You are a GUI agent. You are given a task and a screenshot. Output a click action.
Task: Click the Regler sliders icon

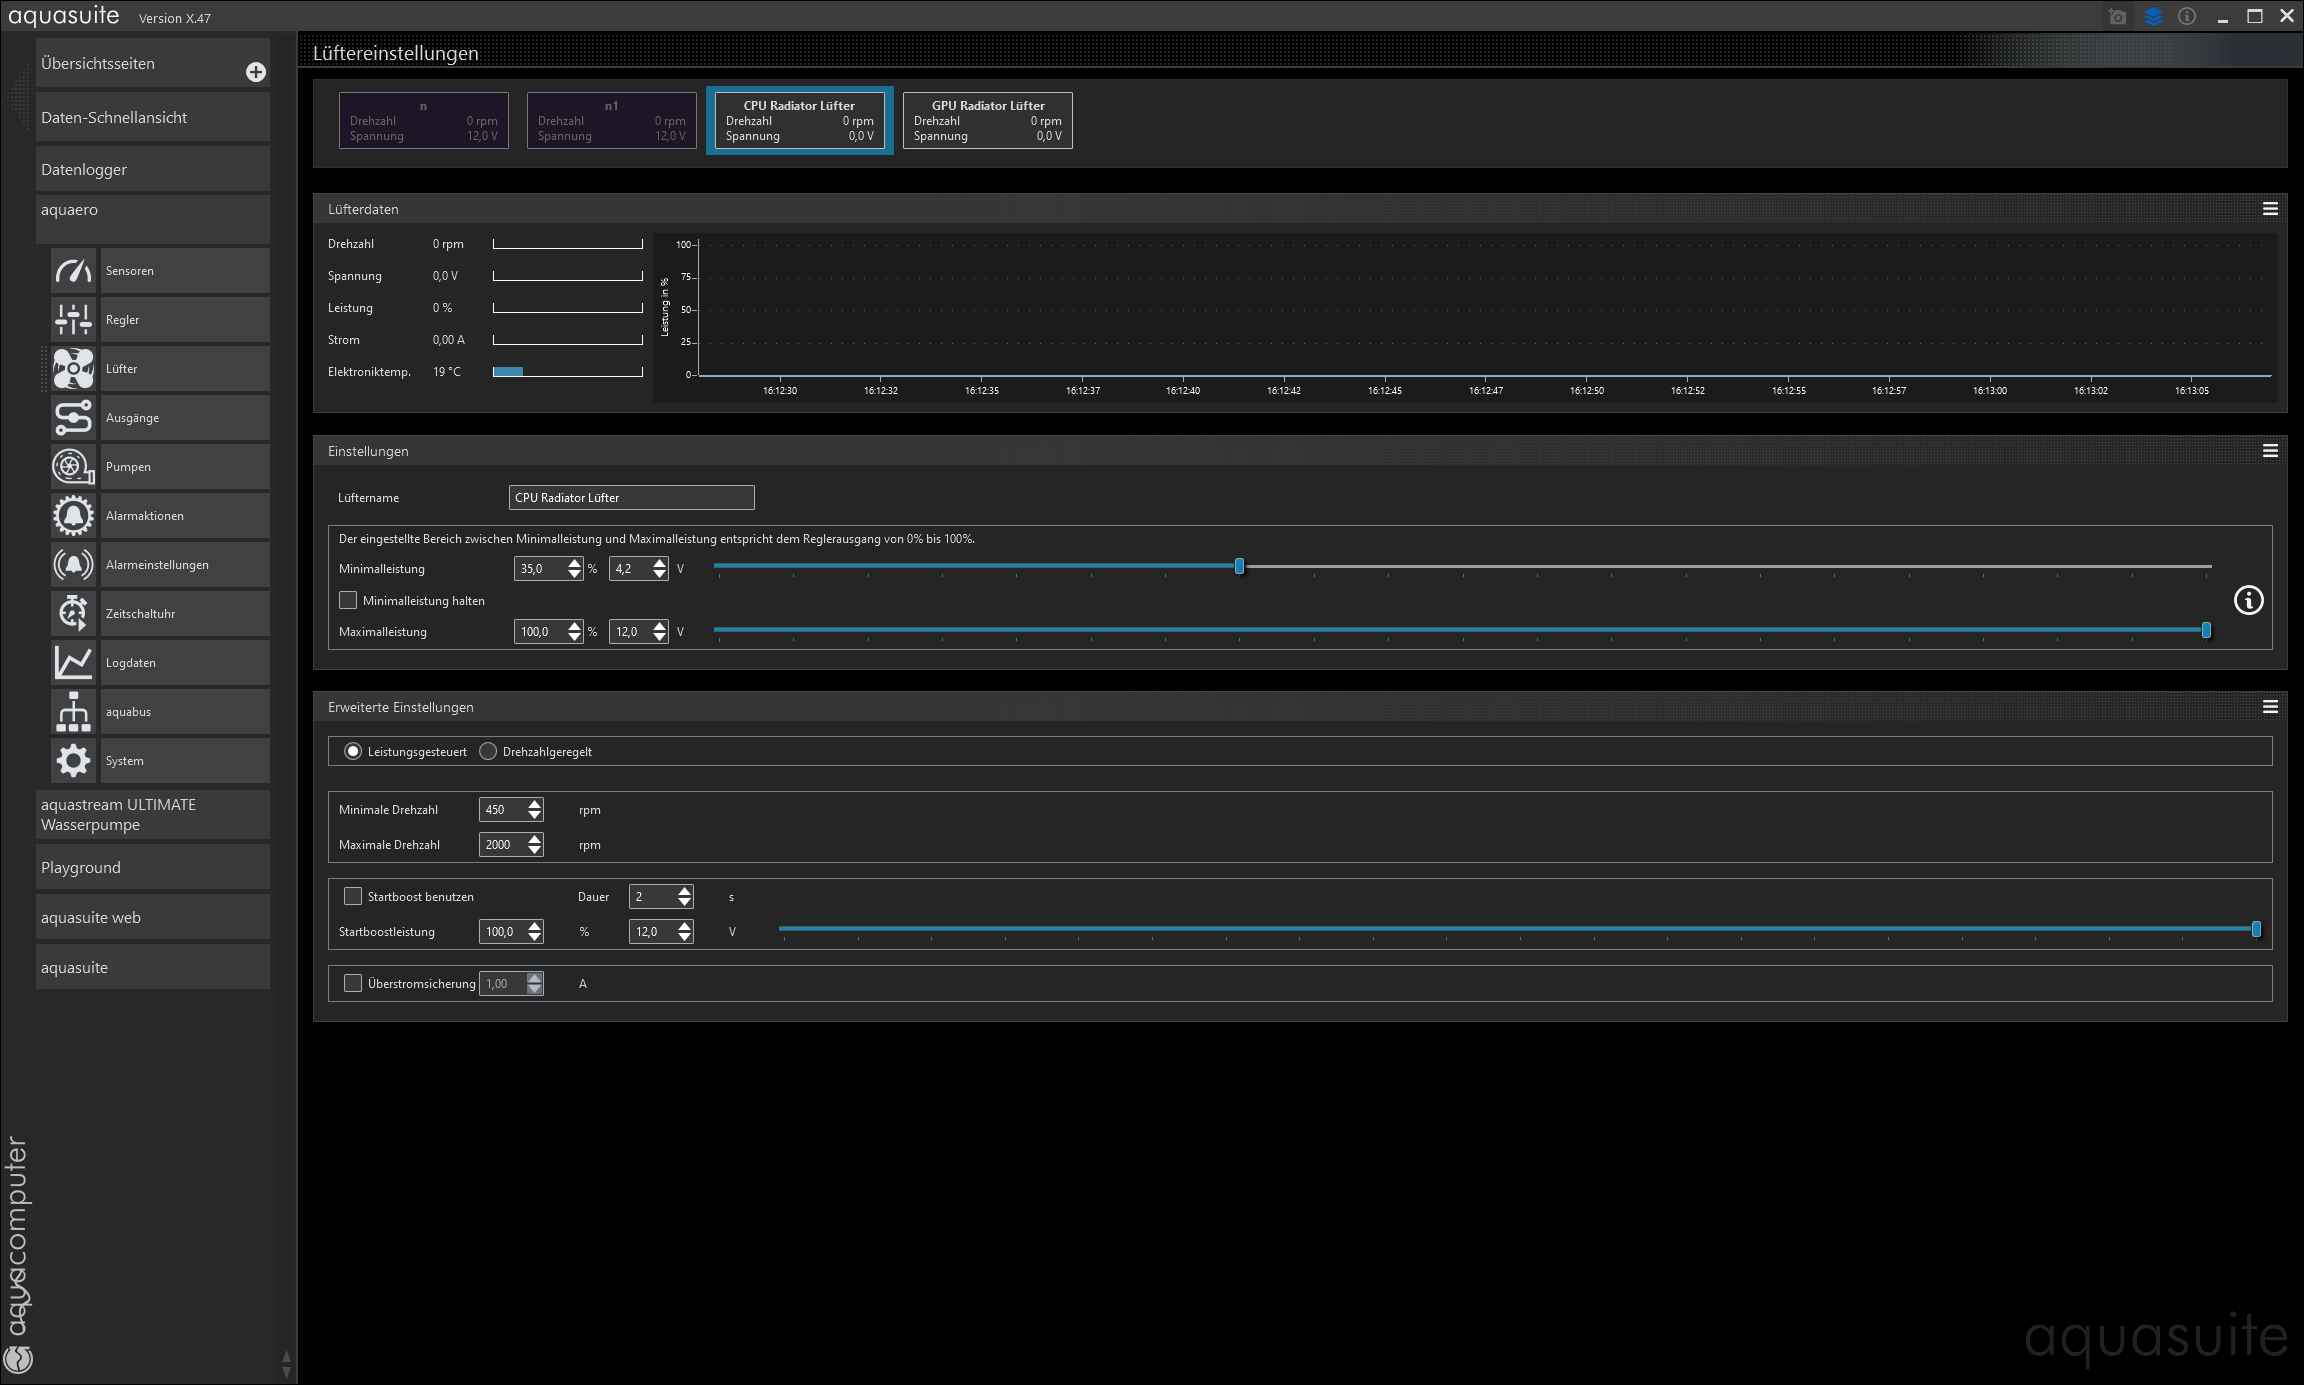tap(73, 320)
